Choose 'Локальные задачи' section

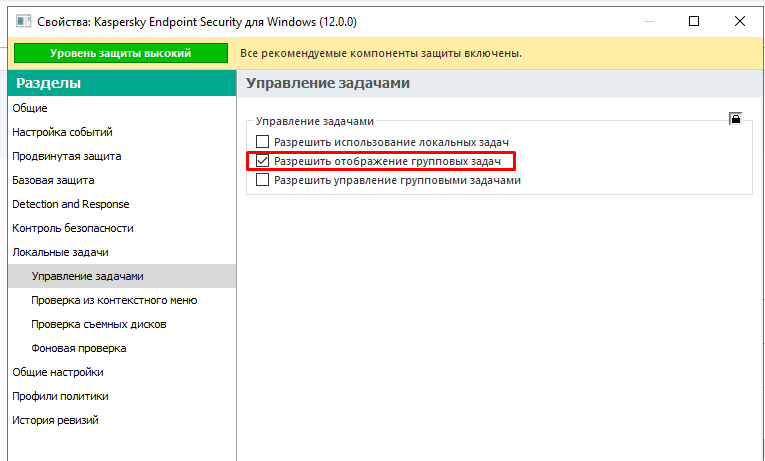tap(122, 252)
